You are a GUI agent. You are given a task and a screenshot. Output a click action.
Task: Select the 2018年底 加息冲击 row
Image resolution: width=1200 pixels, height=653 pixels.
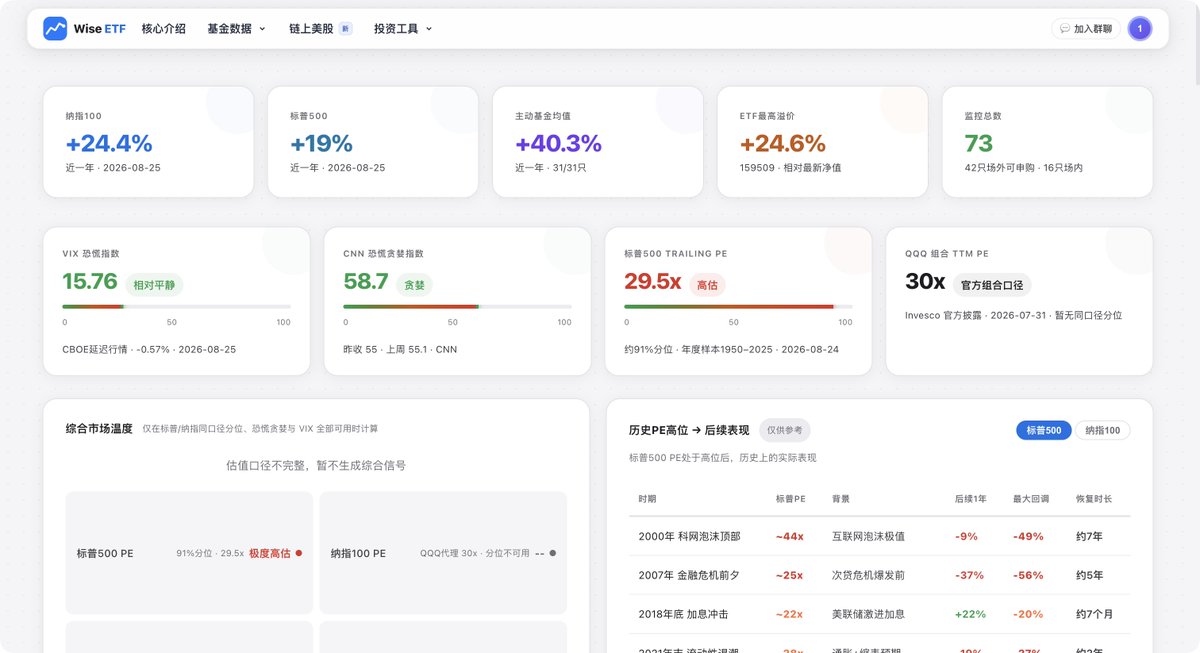(x=880, y=614)
